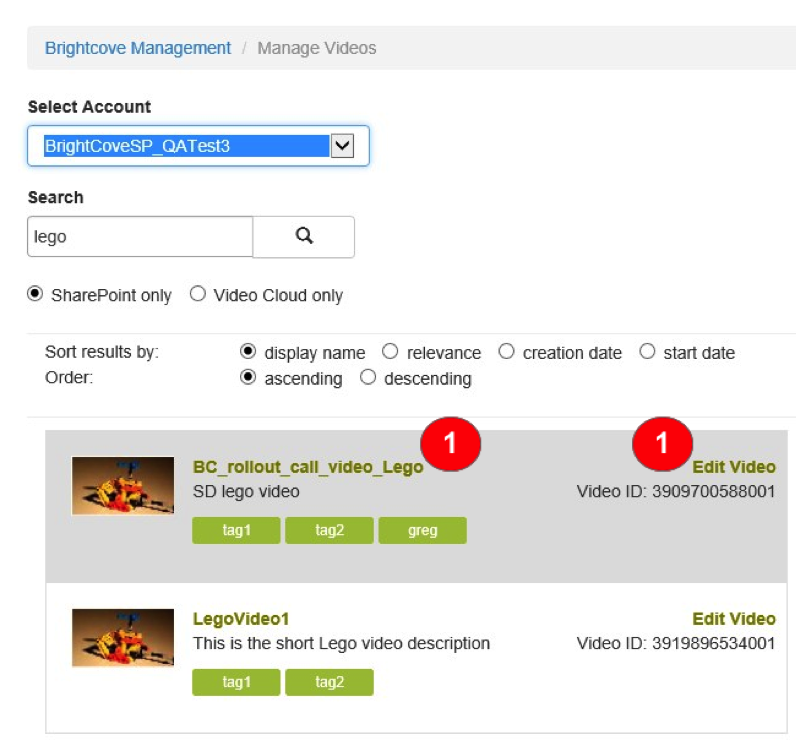Screen dimensions: 797x745
Task: Click Edit Video for LegoVideo1
Action: coord(733,619)
